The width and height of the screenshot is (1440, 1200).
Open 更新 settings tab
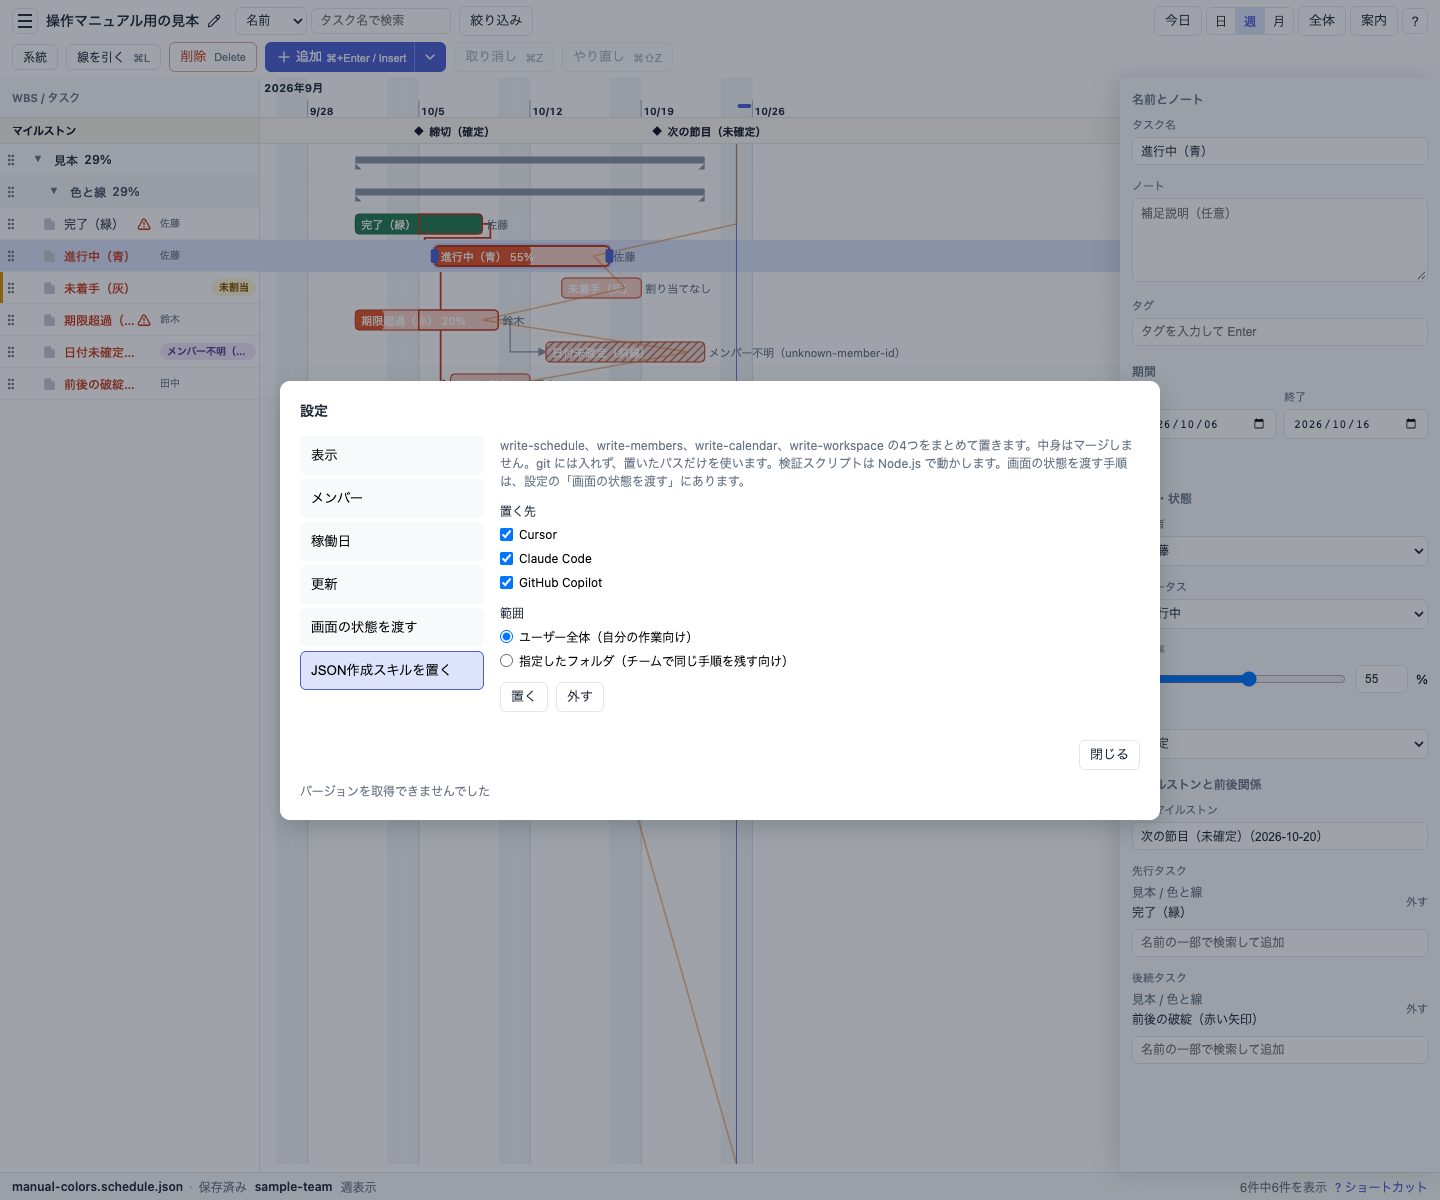[392, 584]
